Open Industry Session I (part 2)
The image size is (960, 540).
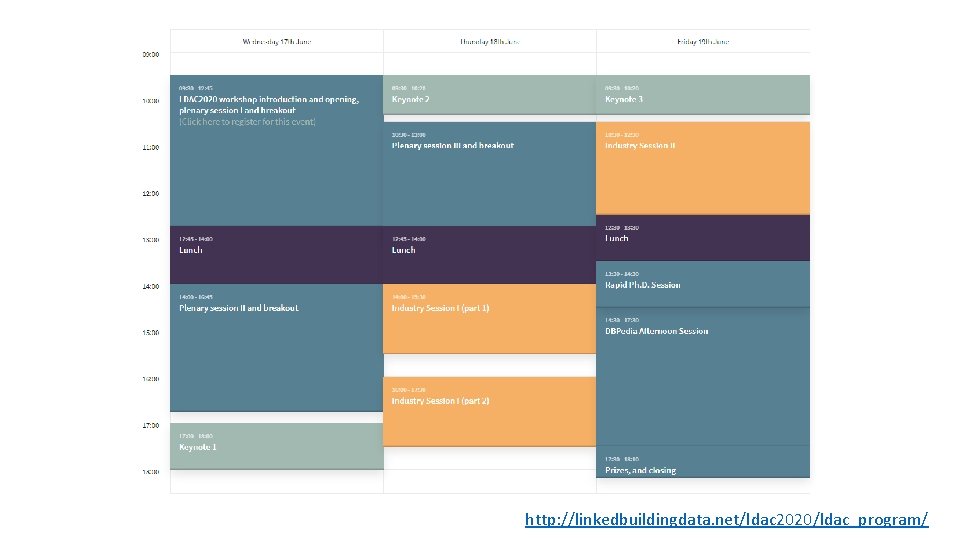click(x=490, y=411)
